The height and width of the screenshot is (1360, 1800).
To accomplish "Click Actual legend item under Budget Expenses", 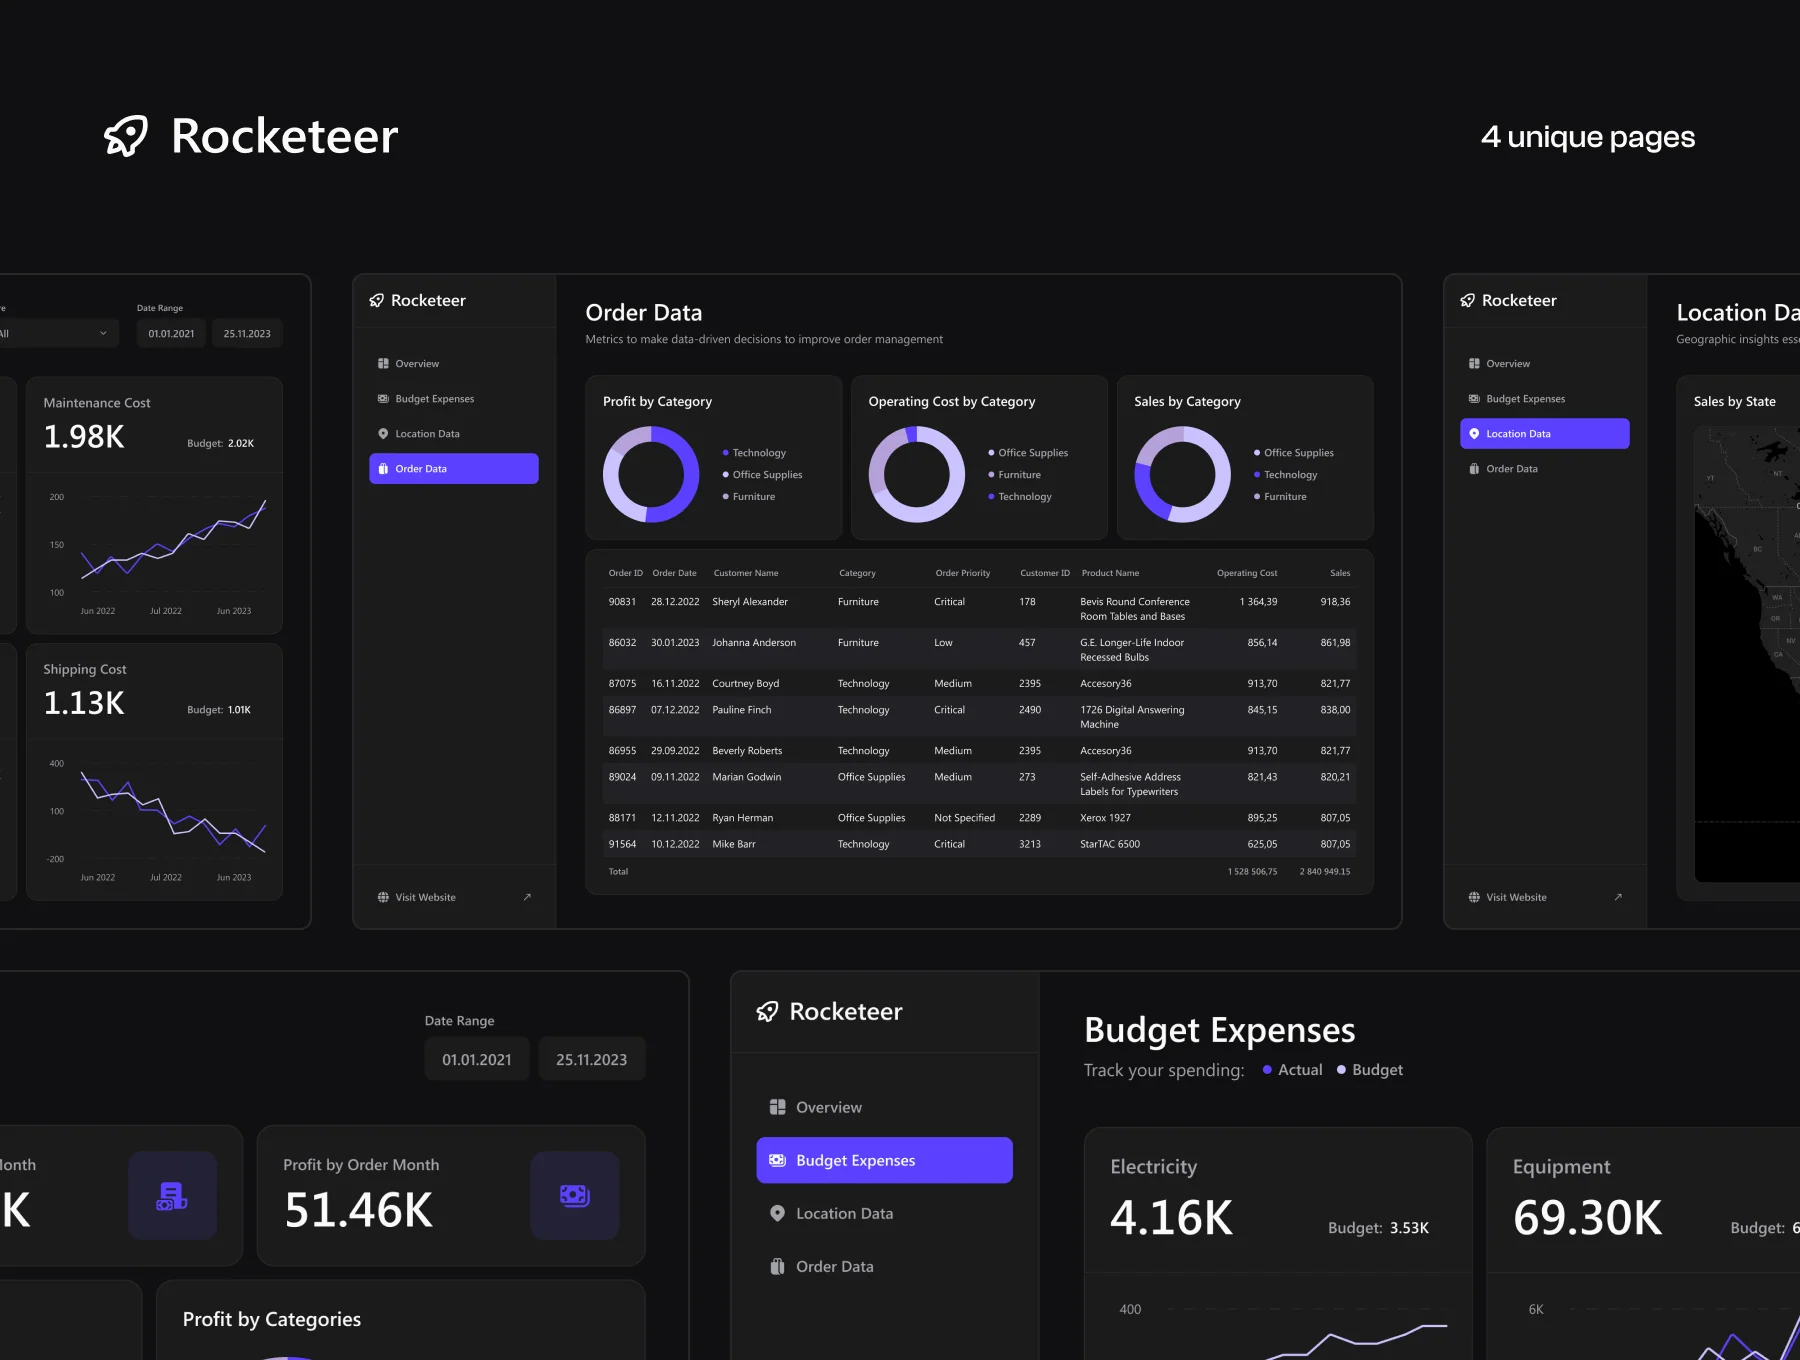I will point(1292,1070).
